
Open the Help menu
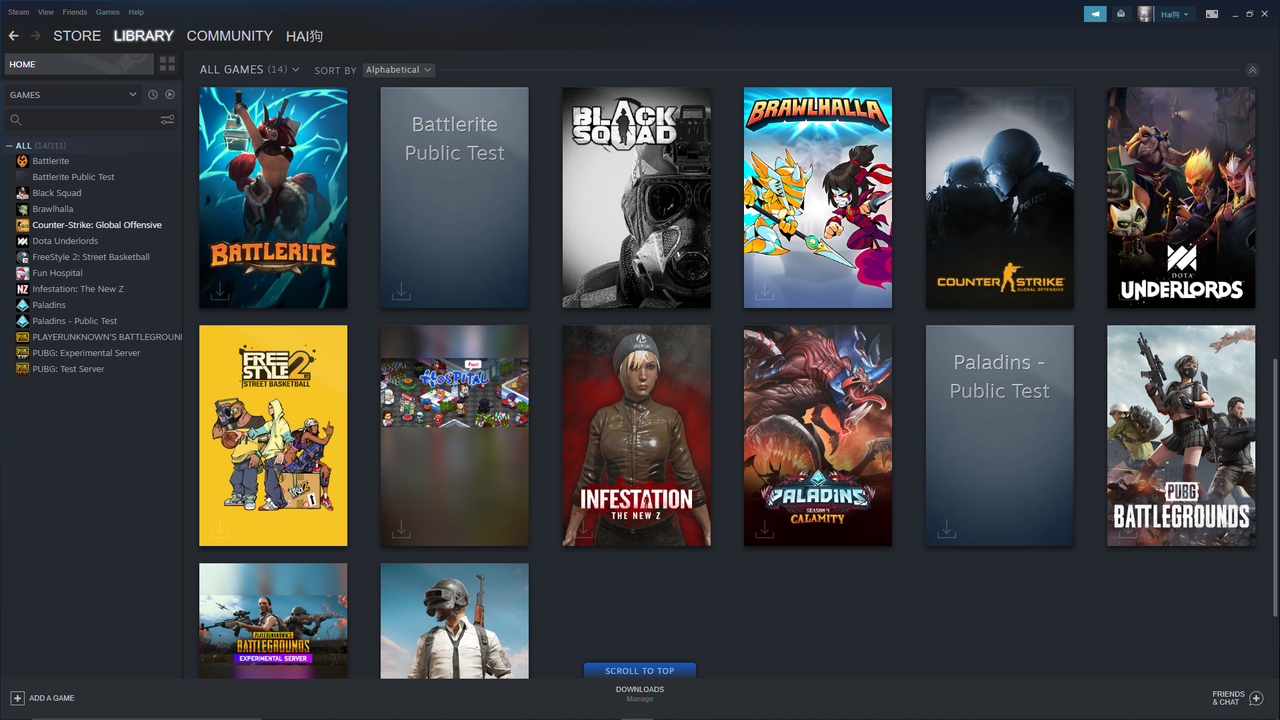[136, 12]
